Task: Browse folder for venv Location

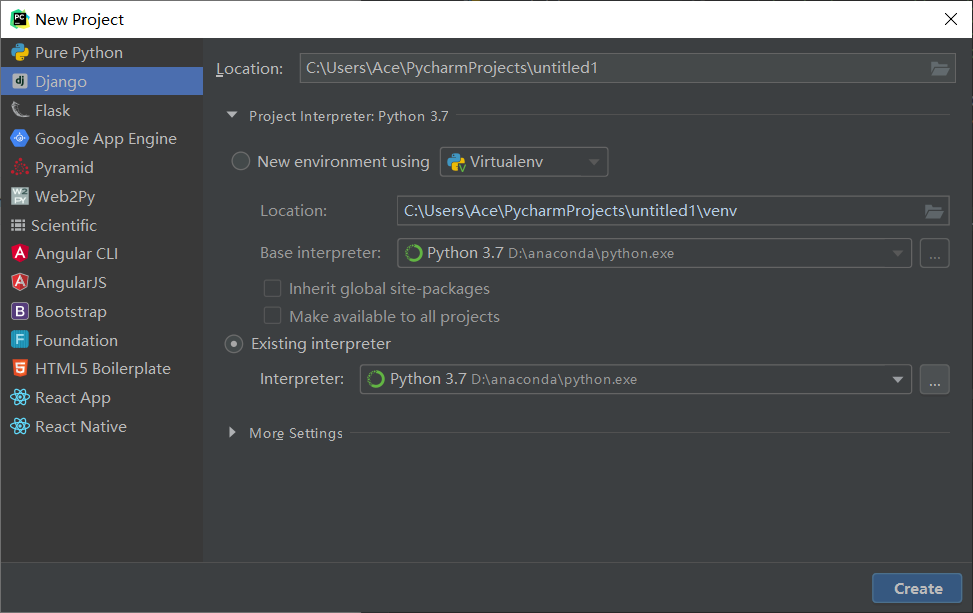Action: click(934, 212)
